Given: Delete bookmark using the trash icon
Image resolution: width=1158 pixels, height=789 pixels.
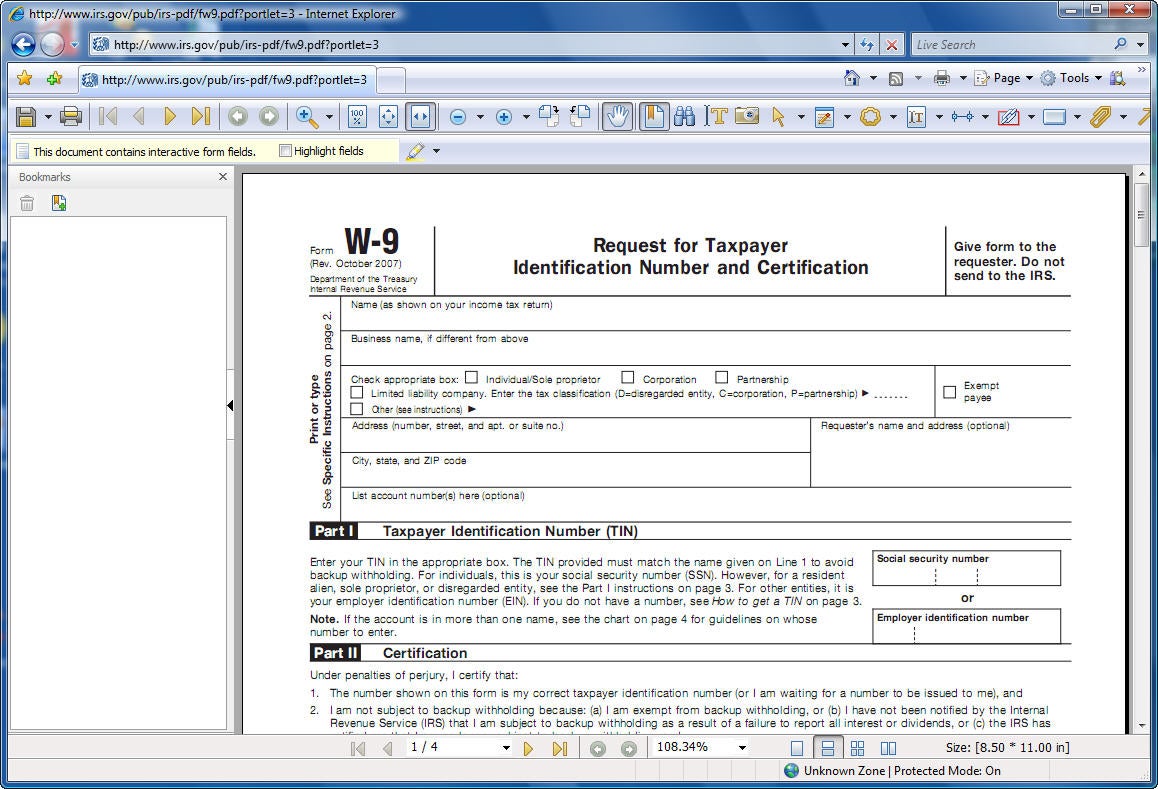Looking at the screenshot, I should (27, 203).
